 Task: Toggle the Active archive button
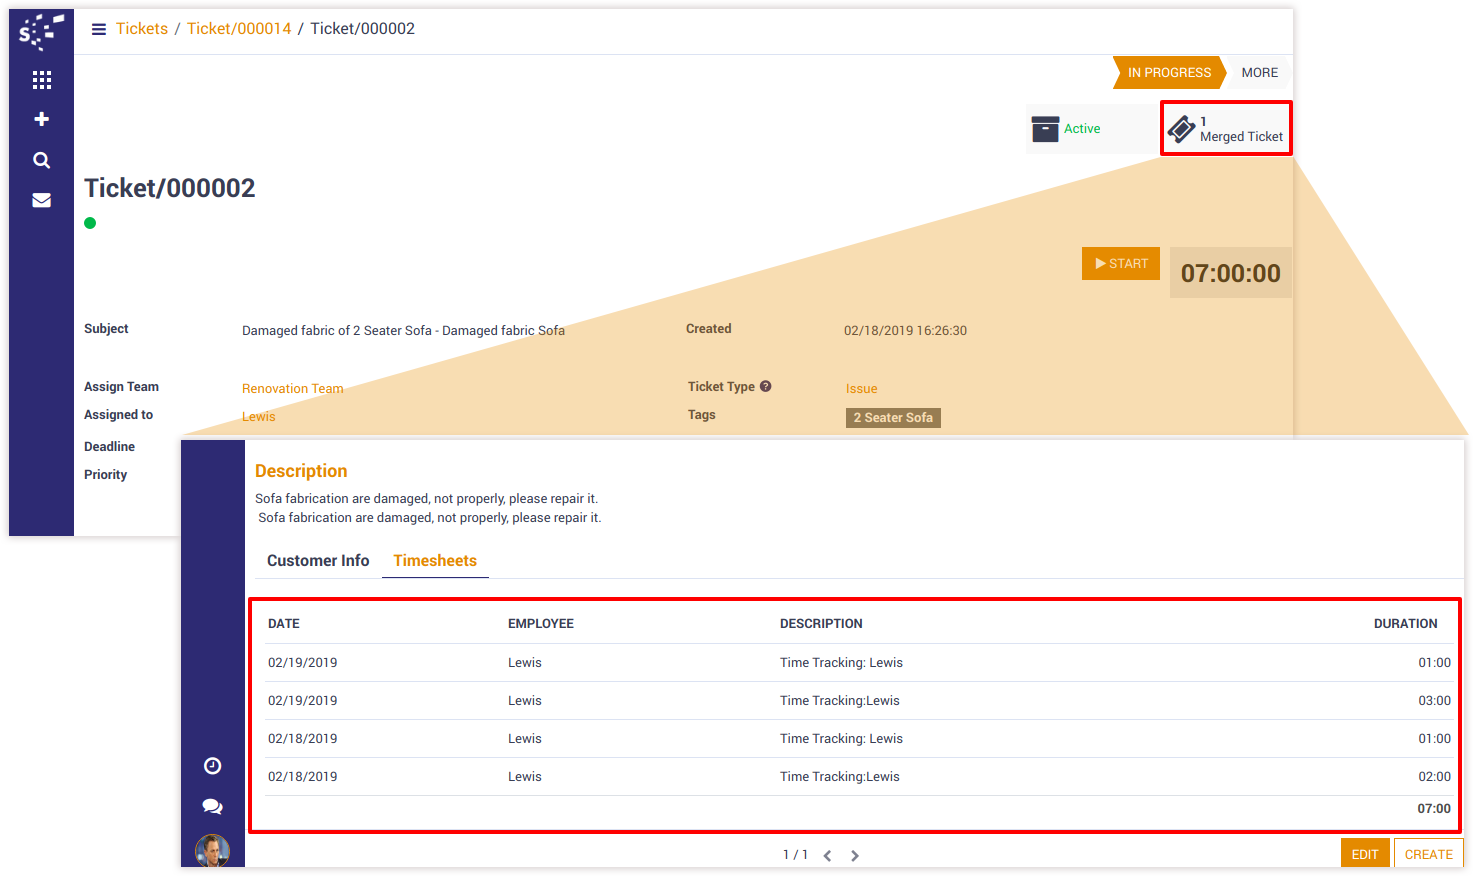pos(1068,129)
